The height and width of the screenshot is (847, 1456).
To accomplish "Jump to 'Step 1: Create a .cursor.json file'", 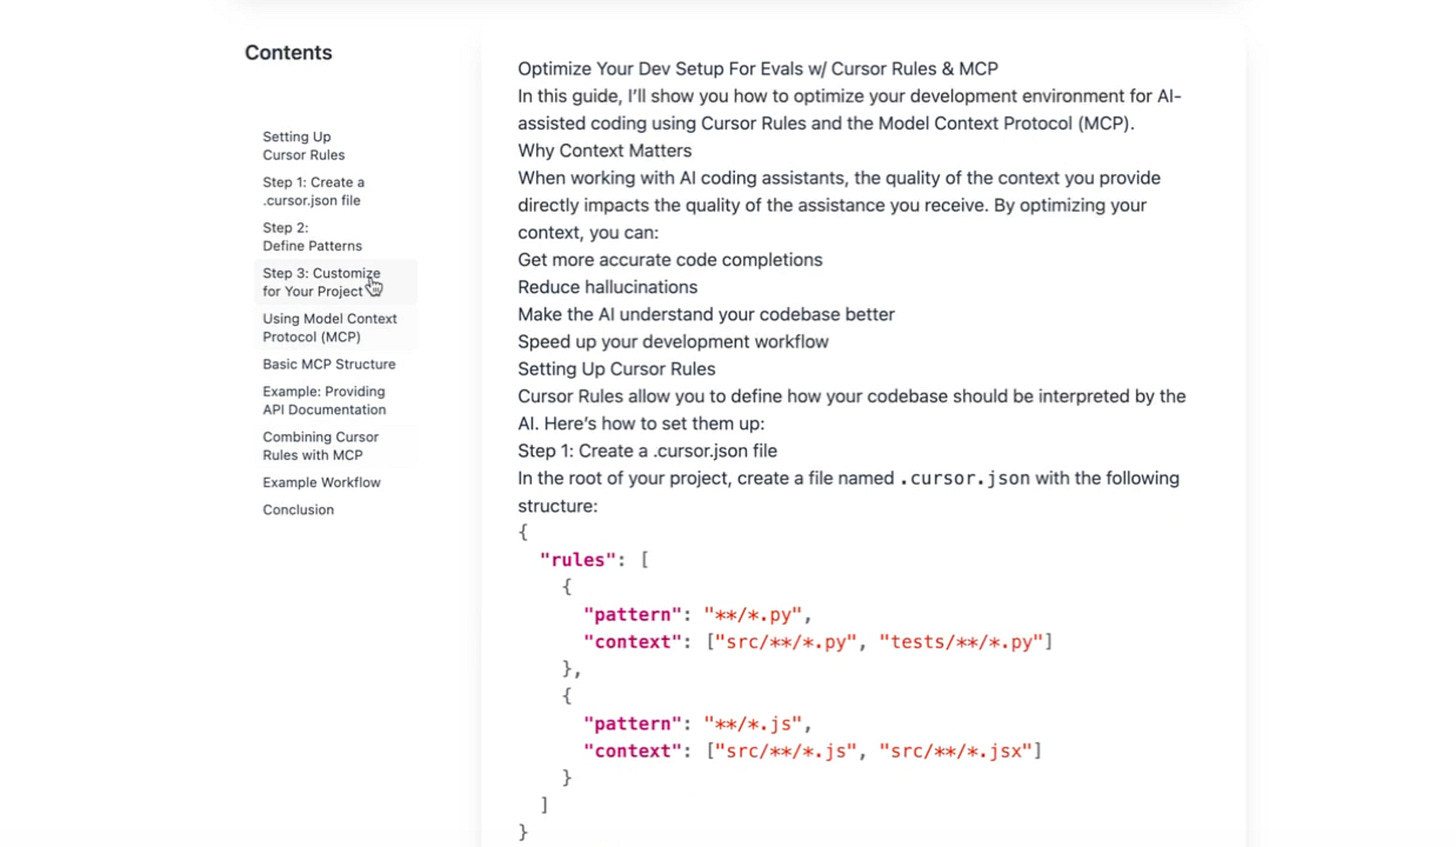I will [313, 191].
